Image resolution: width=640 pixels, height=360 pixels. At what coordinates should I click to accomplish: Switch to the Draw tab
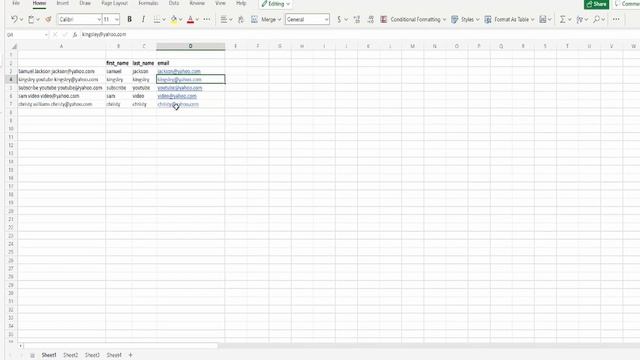pos(85,3)
